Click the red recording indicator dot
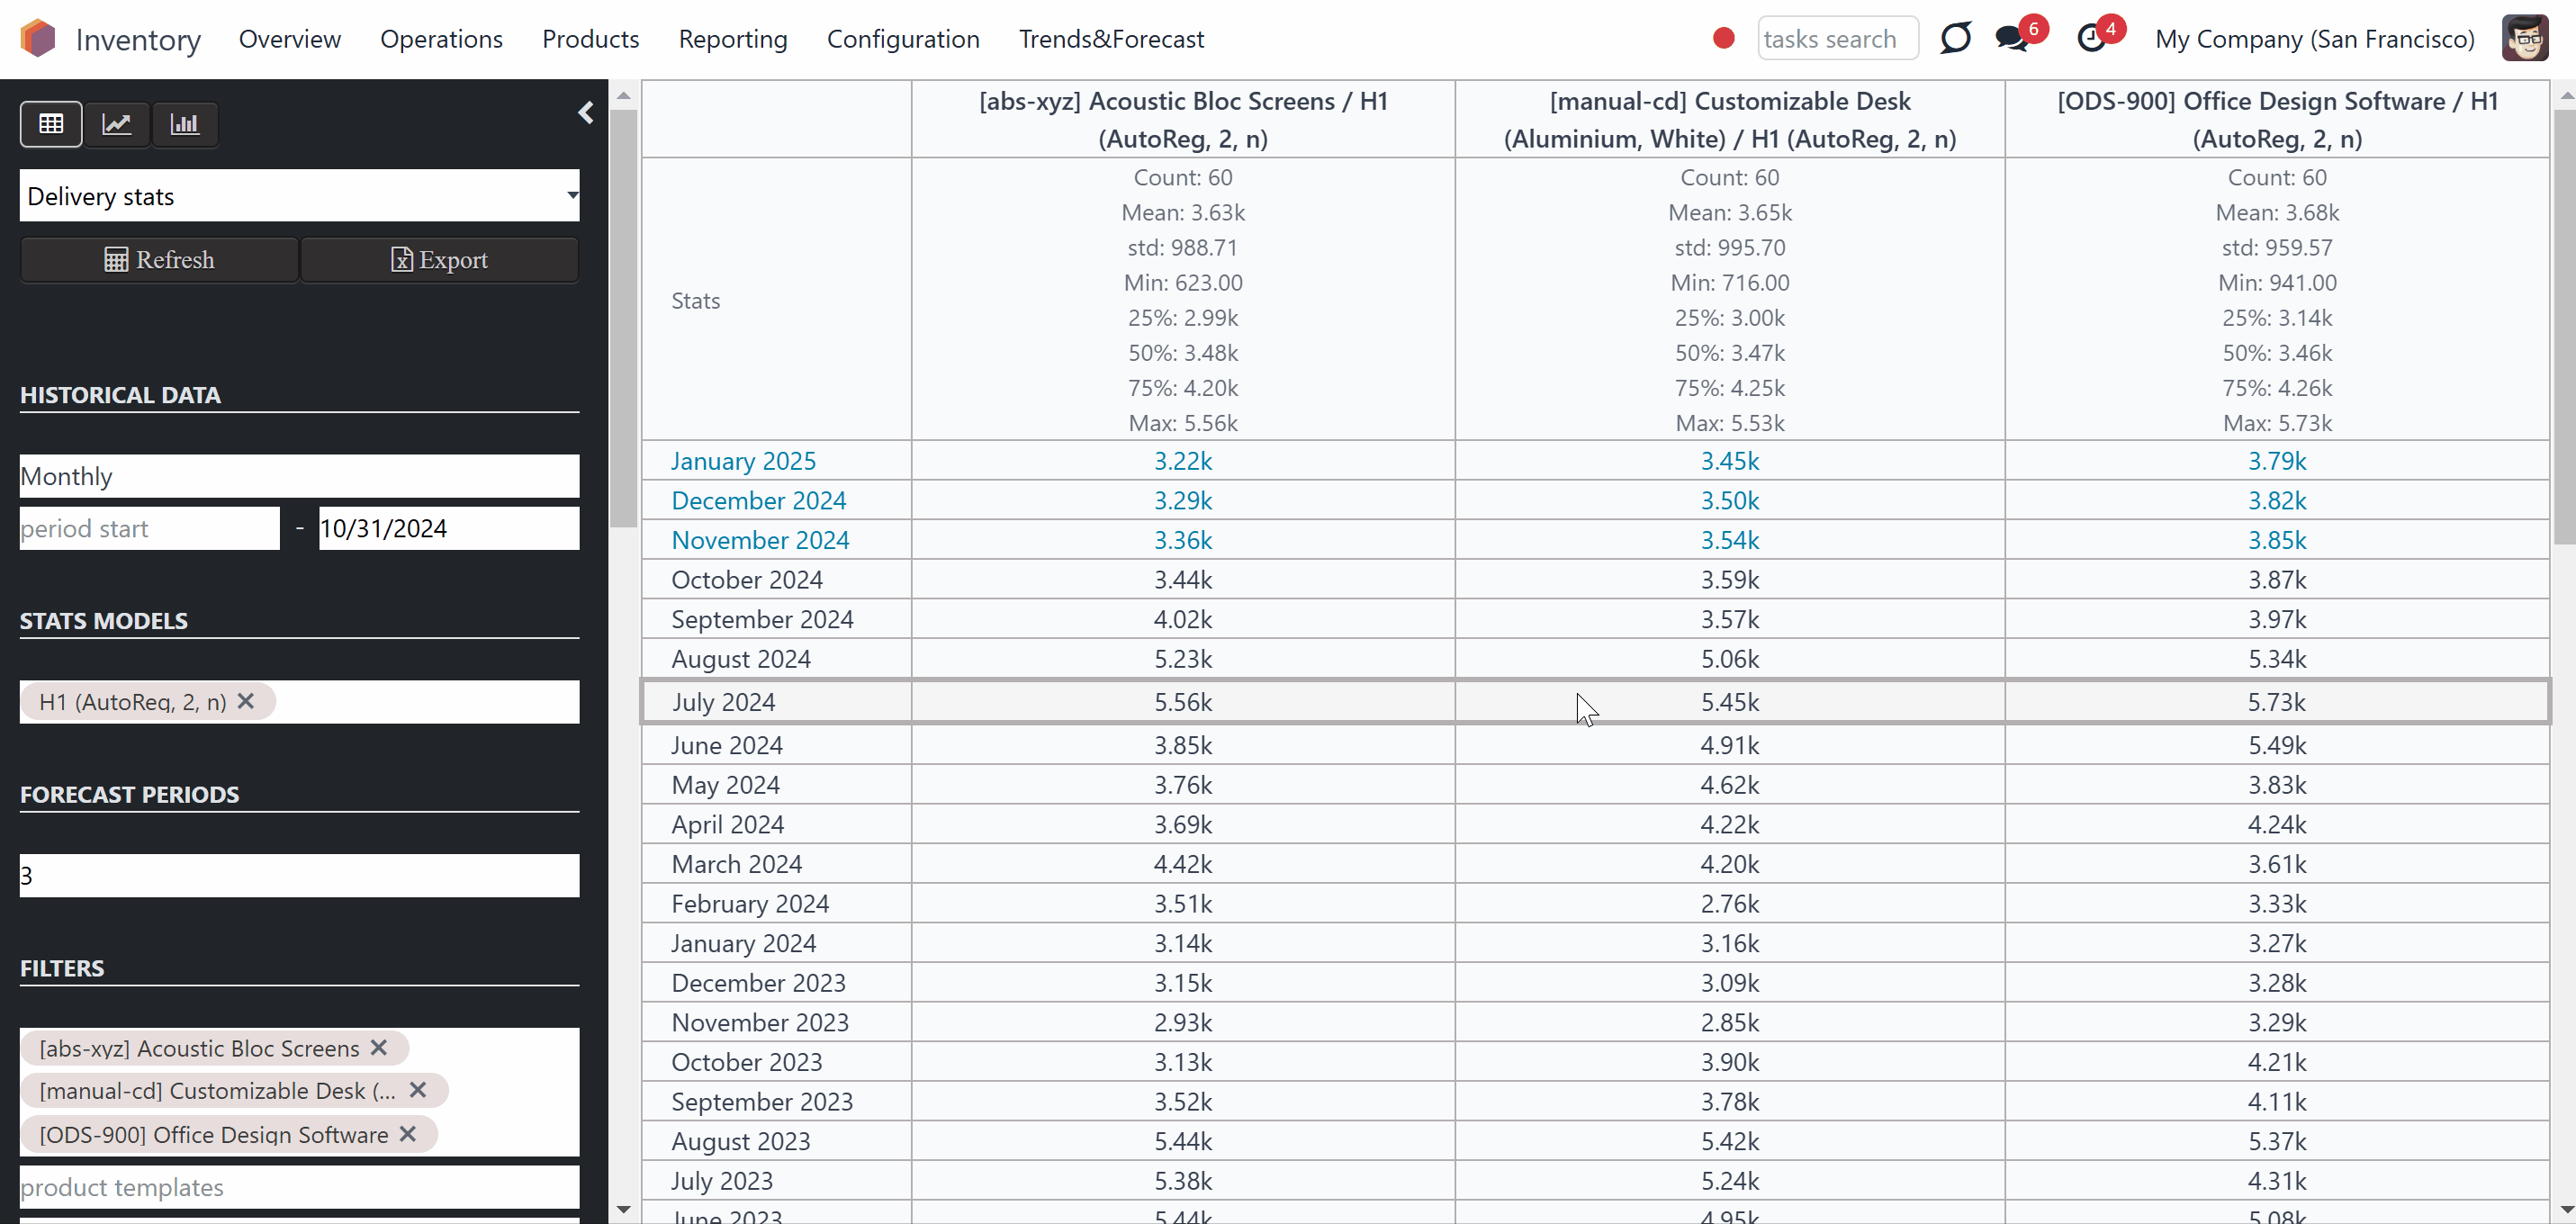Viewport: 2576px width, 1224px height. tap(1723, 38)
